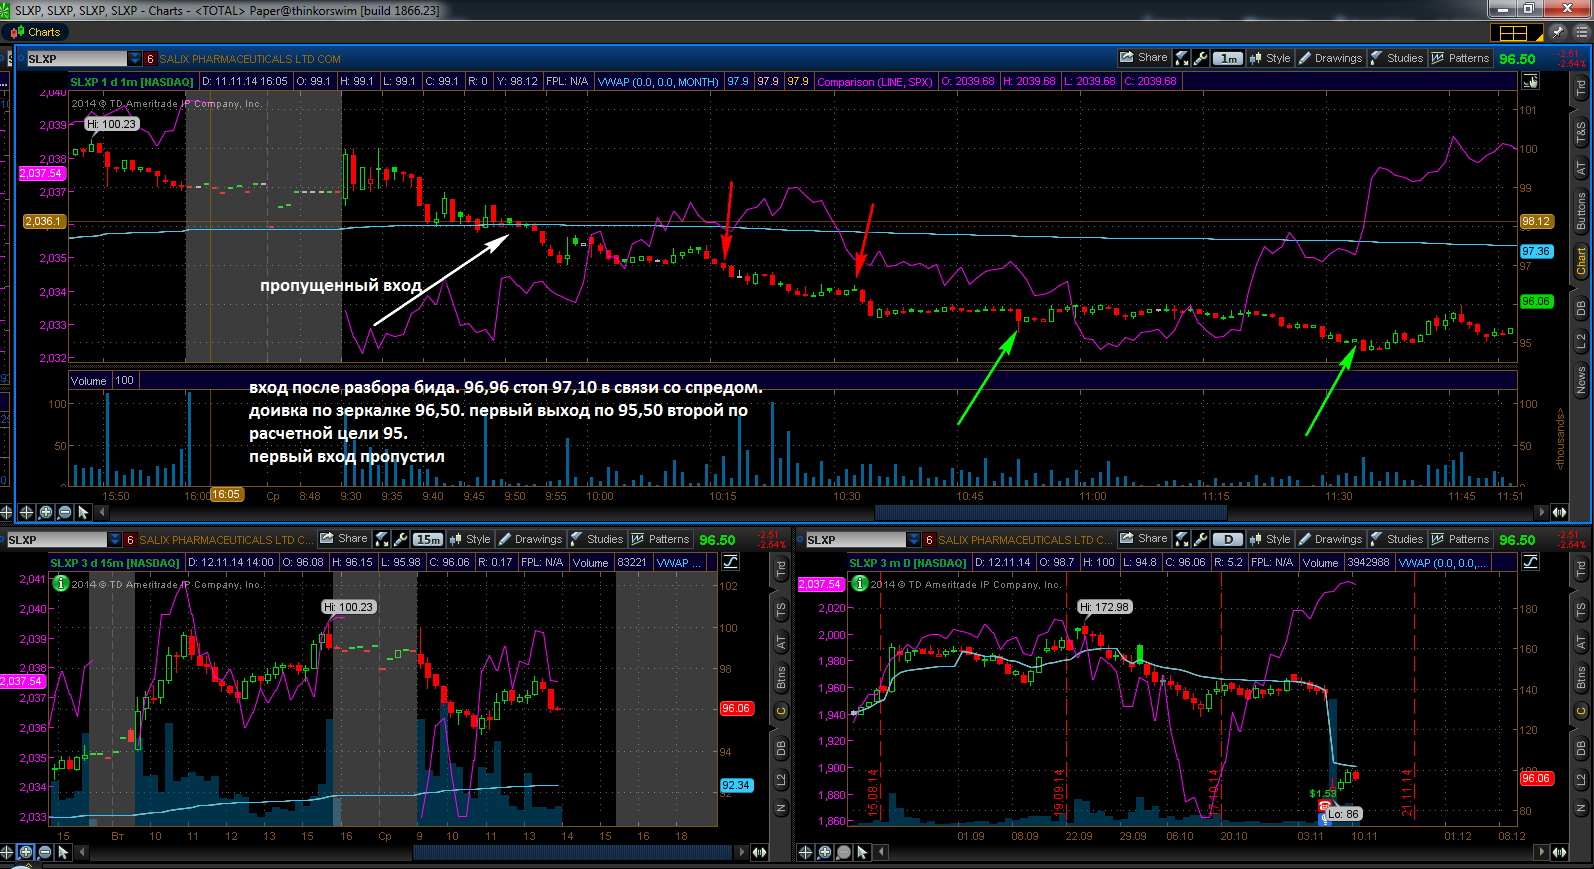Click zoom out icon in top chart footer

(x=65, y=512)
